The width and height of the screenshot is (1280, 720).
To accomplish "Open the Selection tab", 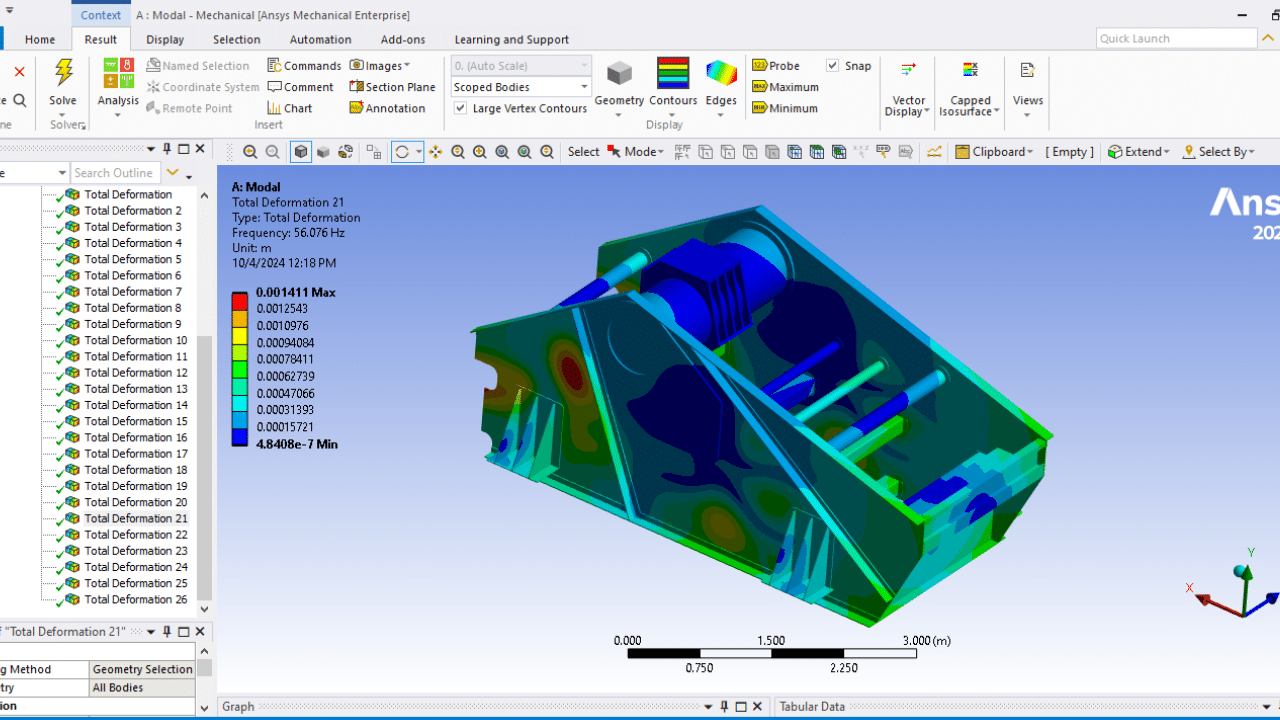I will 237,40.
